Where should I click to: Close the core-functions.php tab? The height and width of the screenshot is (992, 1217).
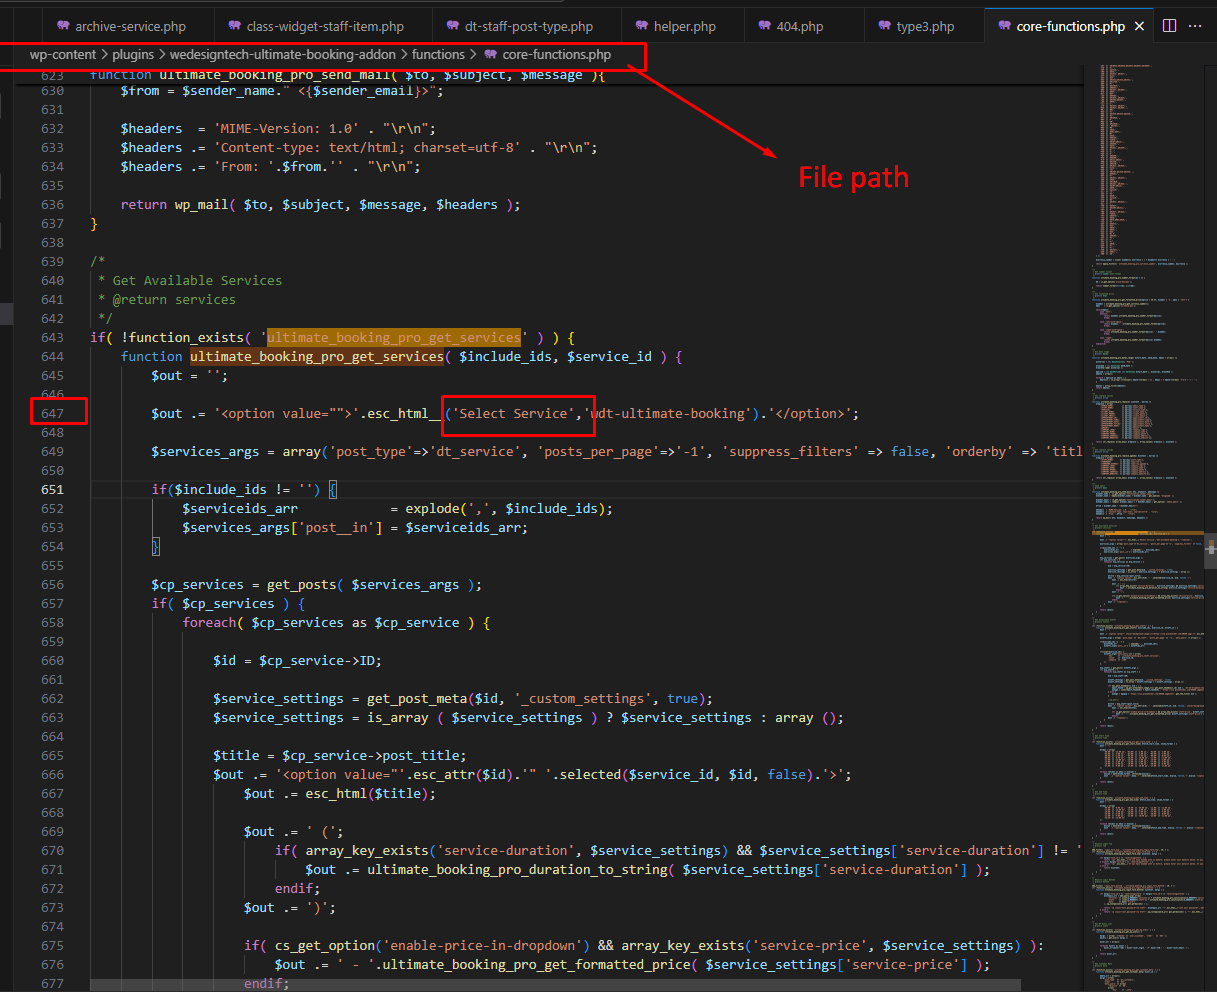coord(1139,26)
